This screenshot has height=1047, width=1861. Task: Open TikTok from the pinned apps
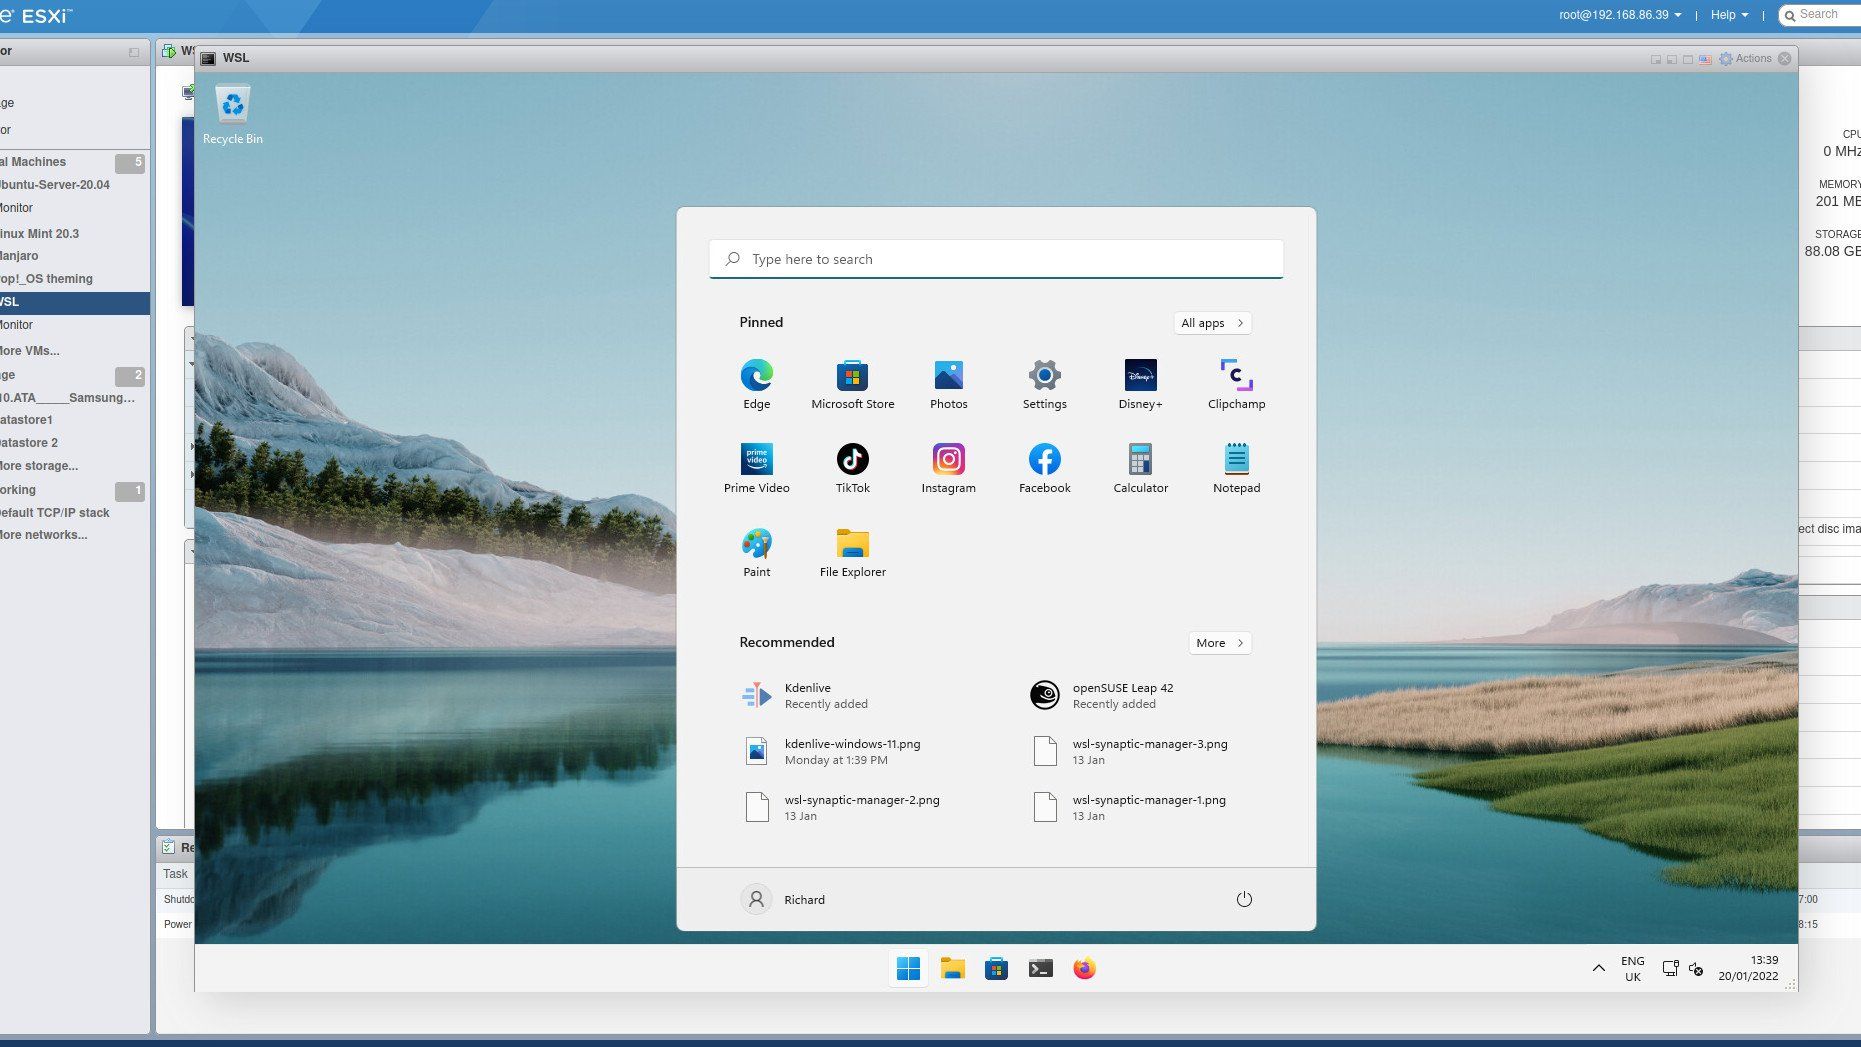(x=852, y=468)
